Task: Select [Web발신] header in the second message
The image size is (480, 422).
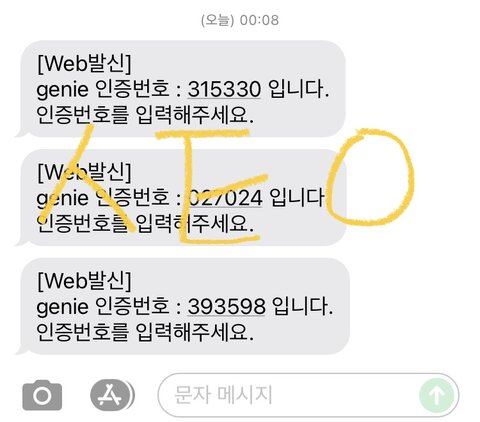Action: [84, 172]
